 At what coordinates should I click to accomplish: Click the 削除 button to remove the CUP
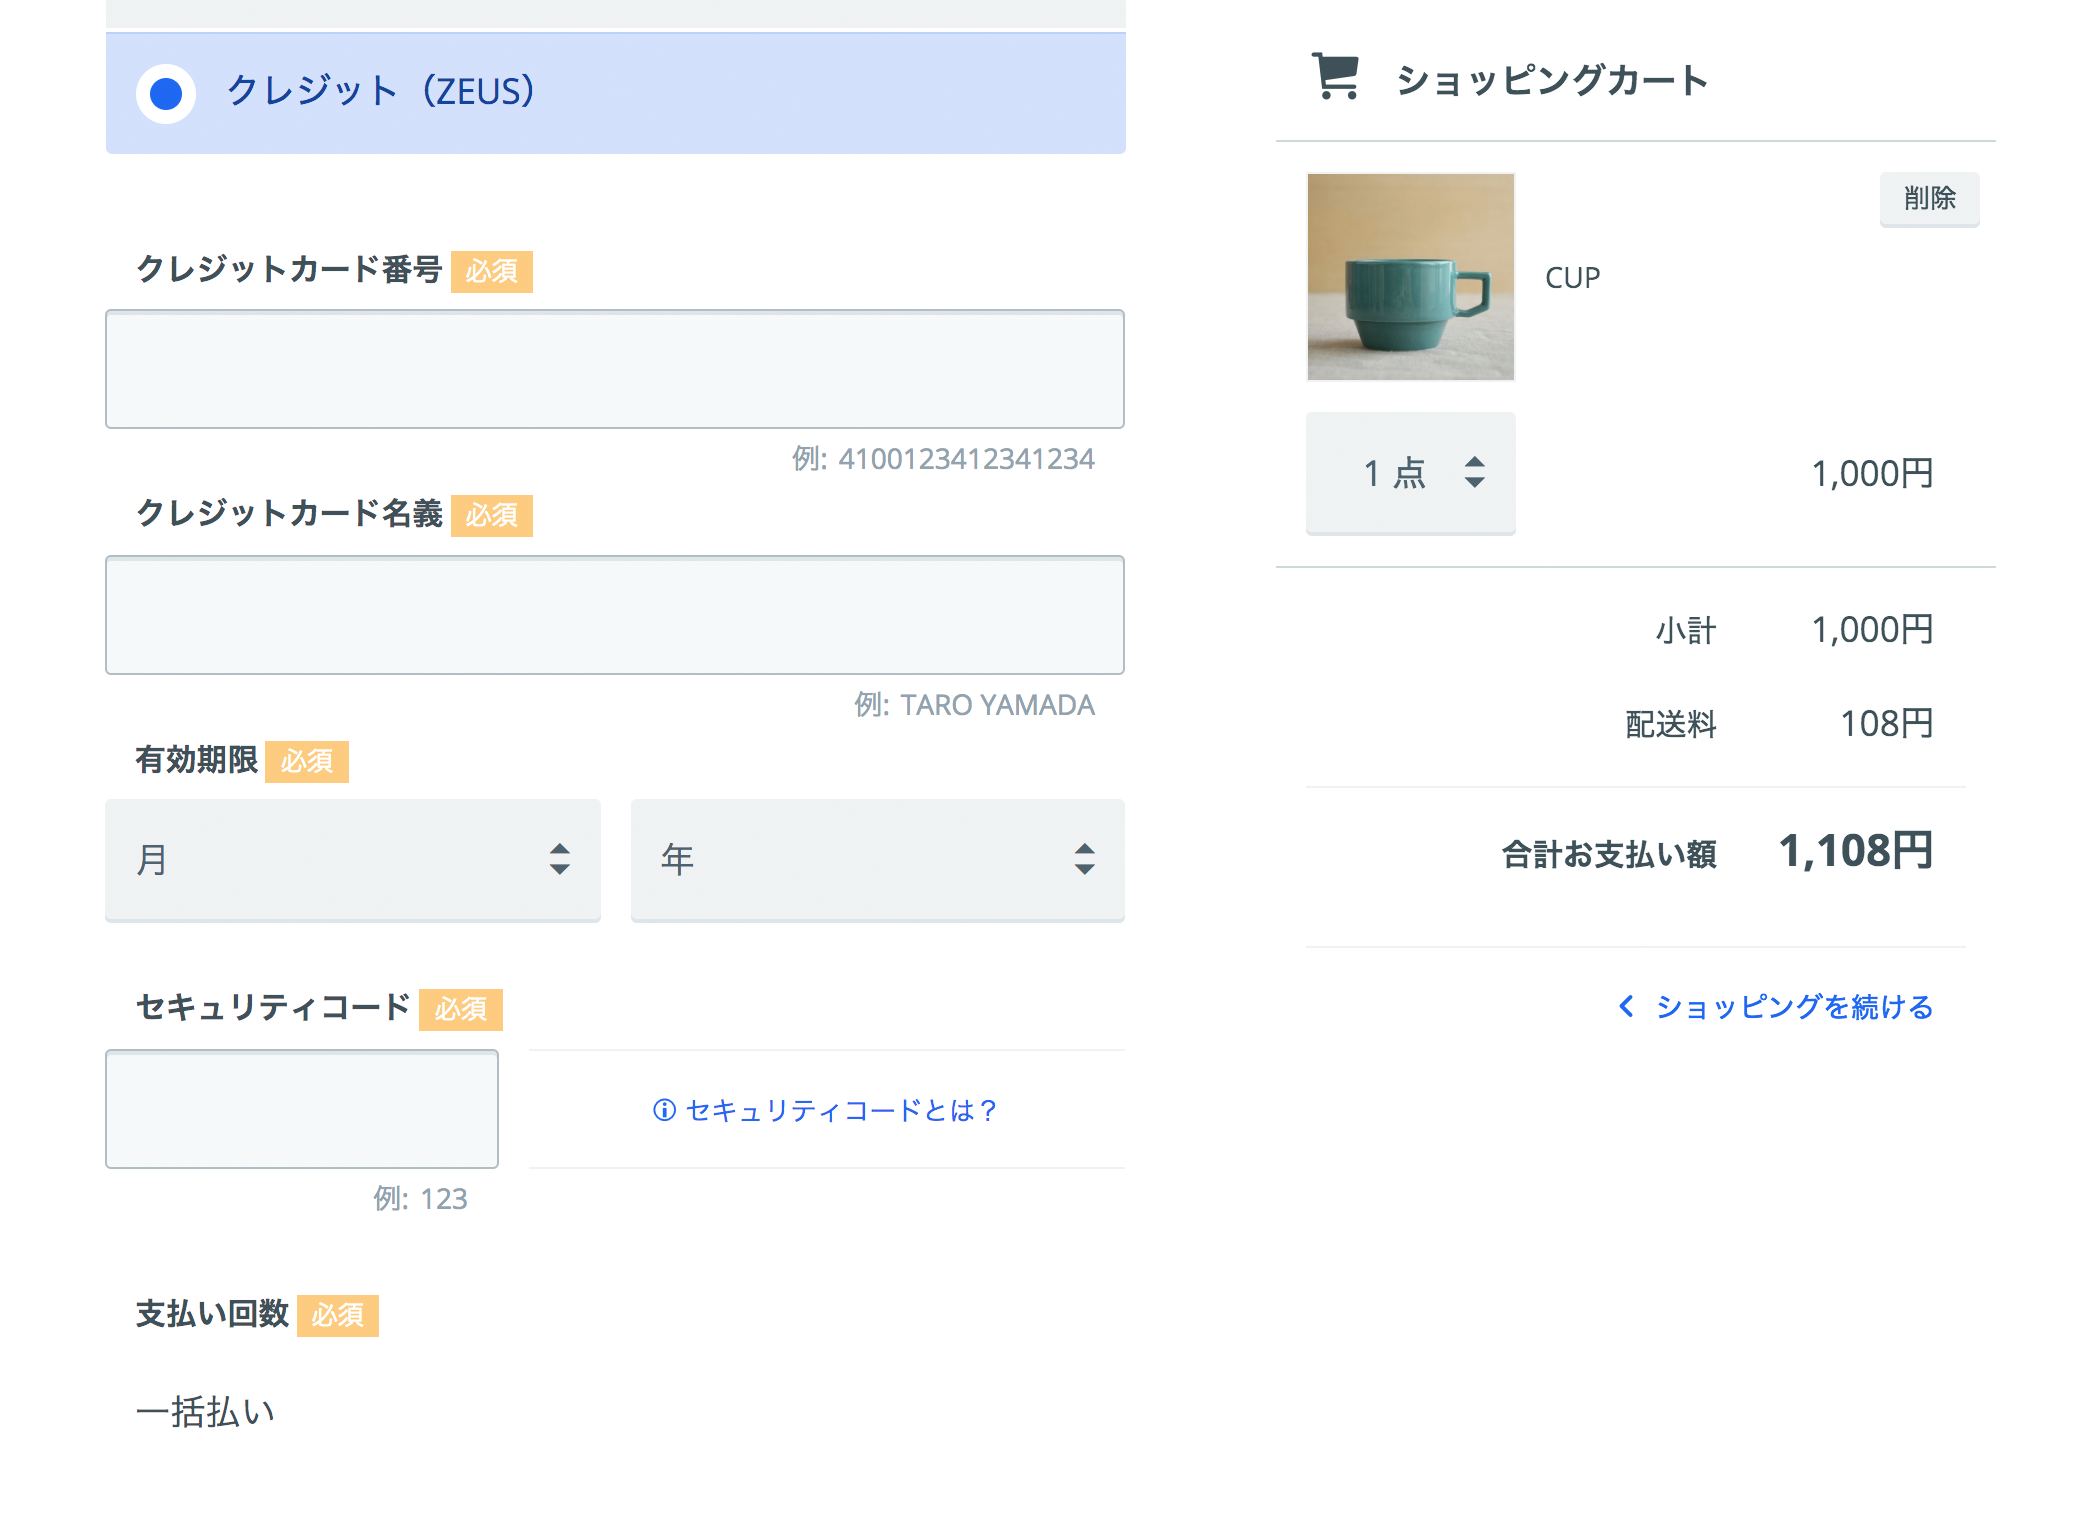1929,199
